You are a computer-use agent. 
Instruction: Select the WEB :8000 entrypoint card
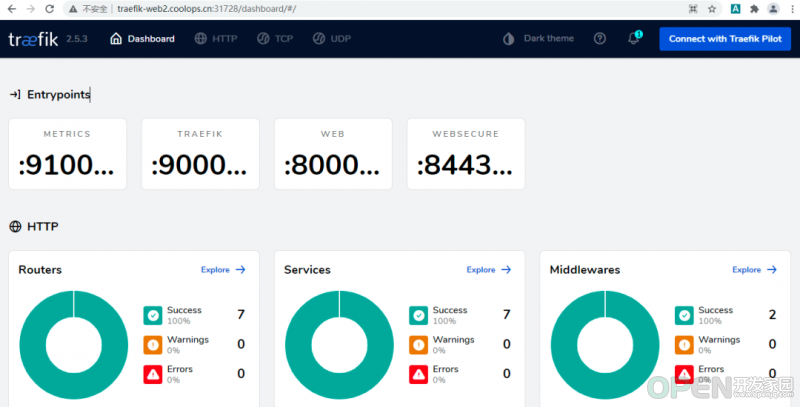click(x=333, y=154)
